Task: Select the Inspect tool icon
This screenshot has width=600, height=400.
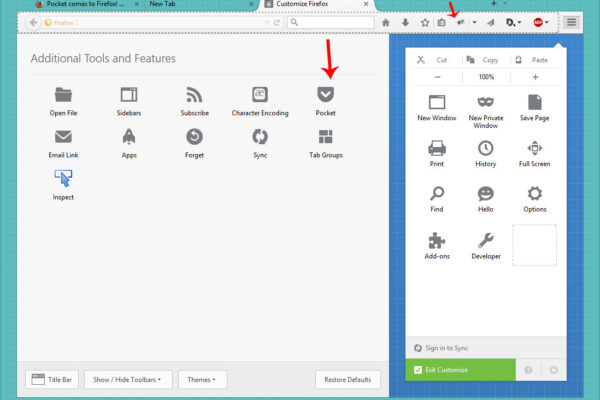Action: [63, 178]
